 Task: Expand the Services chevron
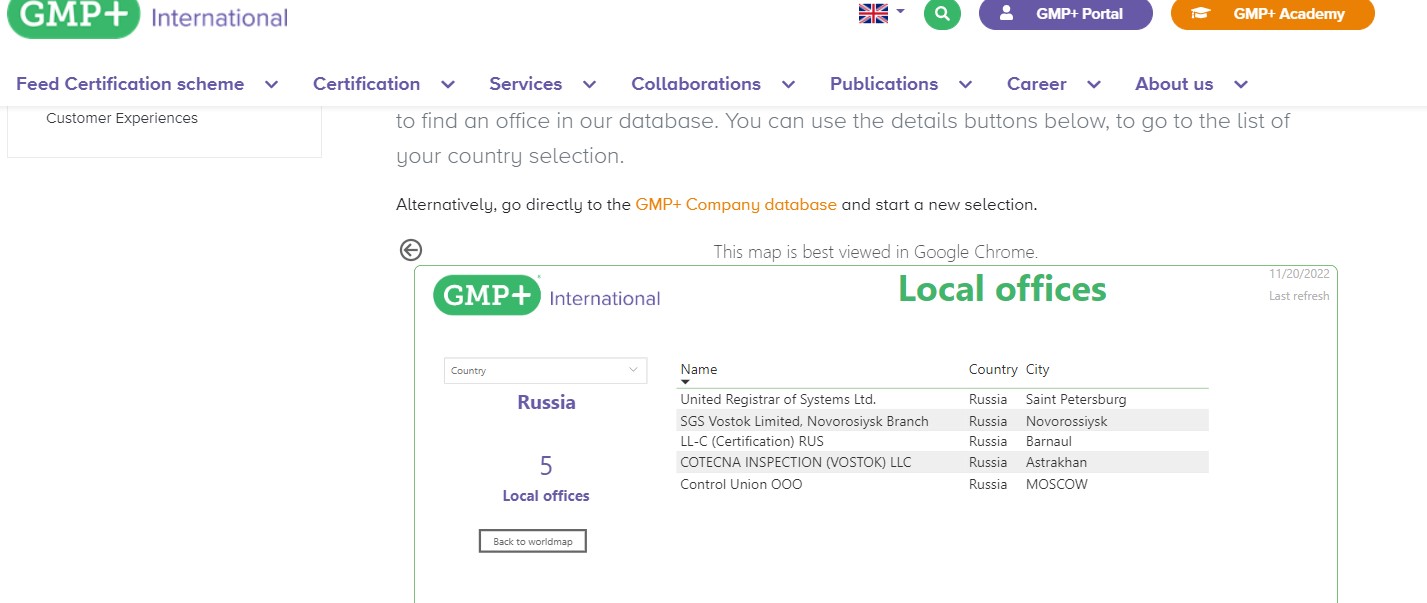[590, 85]
